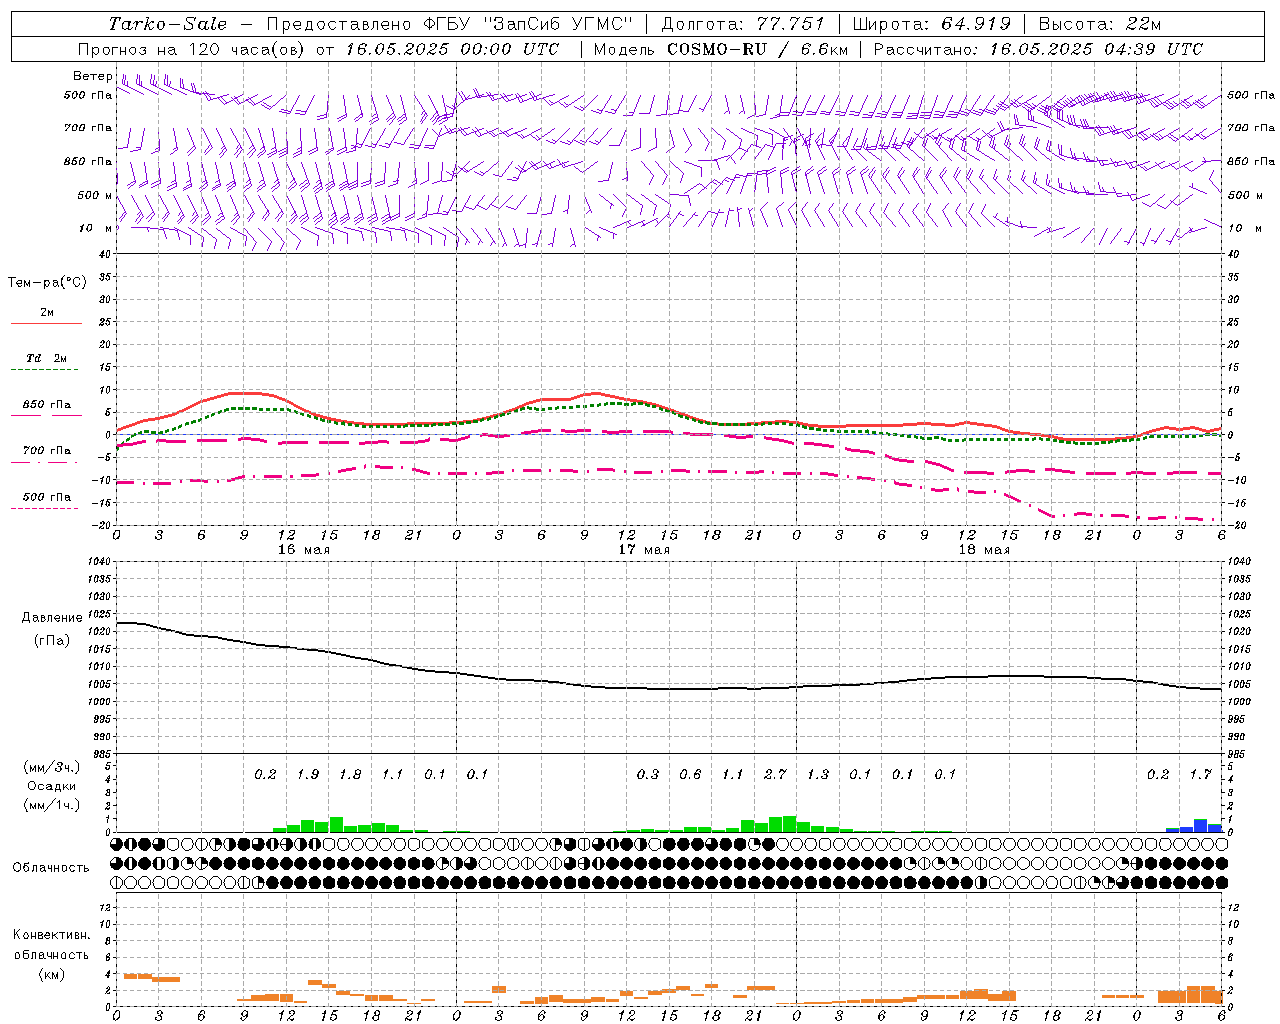Viewport: 1280px width, 1024px height.
Task: Click the 18 мая date label
Action: [x=984, y=550]
